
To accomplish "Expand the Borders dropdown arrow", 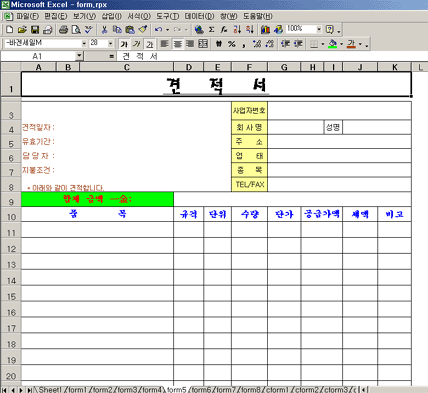I will tap(322, 44).
